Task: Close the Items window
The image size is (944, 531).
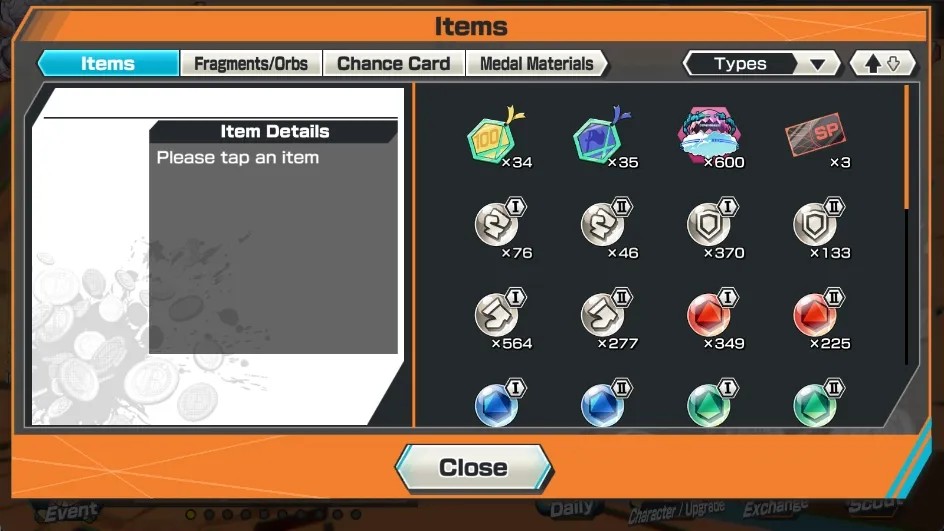Action: pos(473,468)
